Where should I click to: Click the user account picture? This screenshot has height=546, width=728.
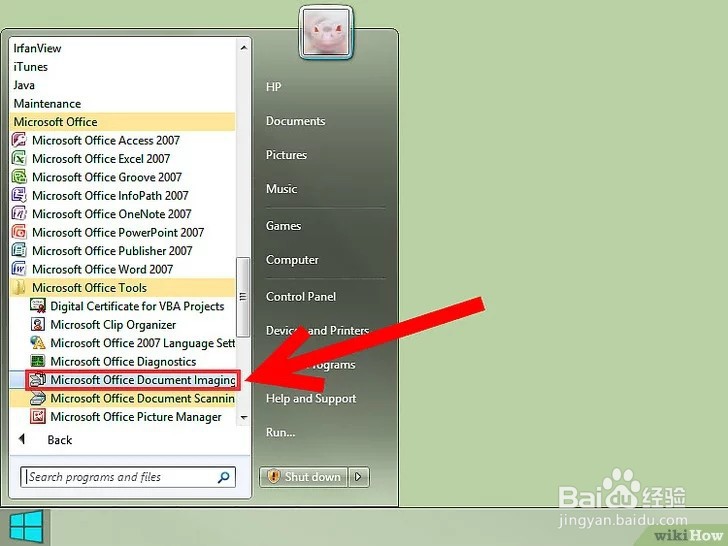[x=326, y=32]
